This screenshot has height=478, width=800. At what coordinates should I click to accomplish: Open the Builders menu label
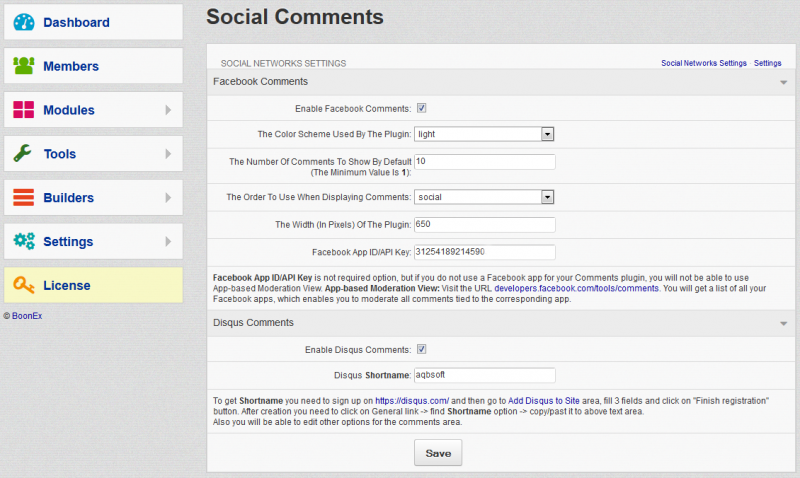click(x=68, y=198)
